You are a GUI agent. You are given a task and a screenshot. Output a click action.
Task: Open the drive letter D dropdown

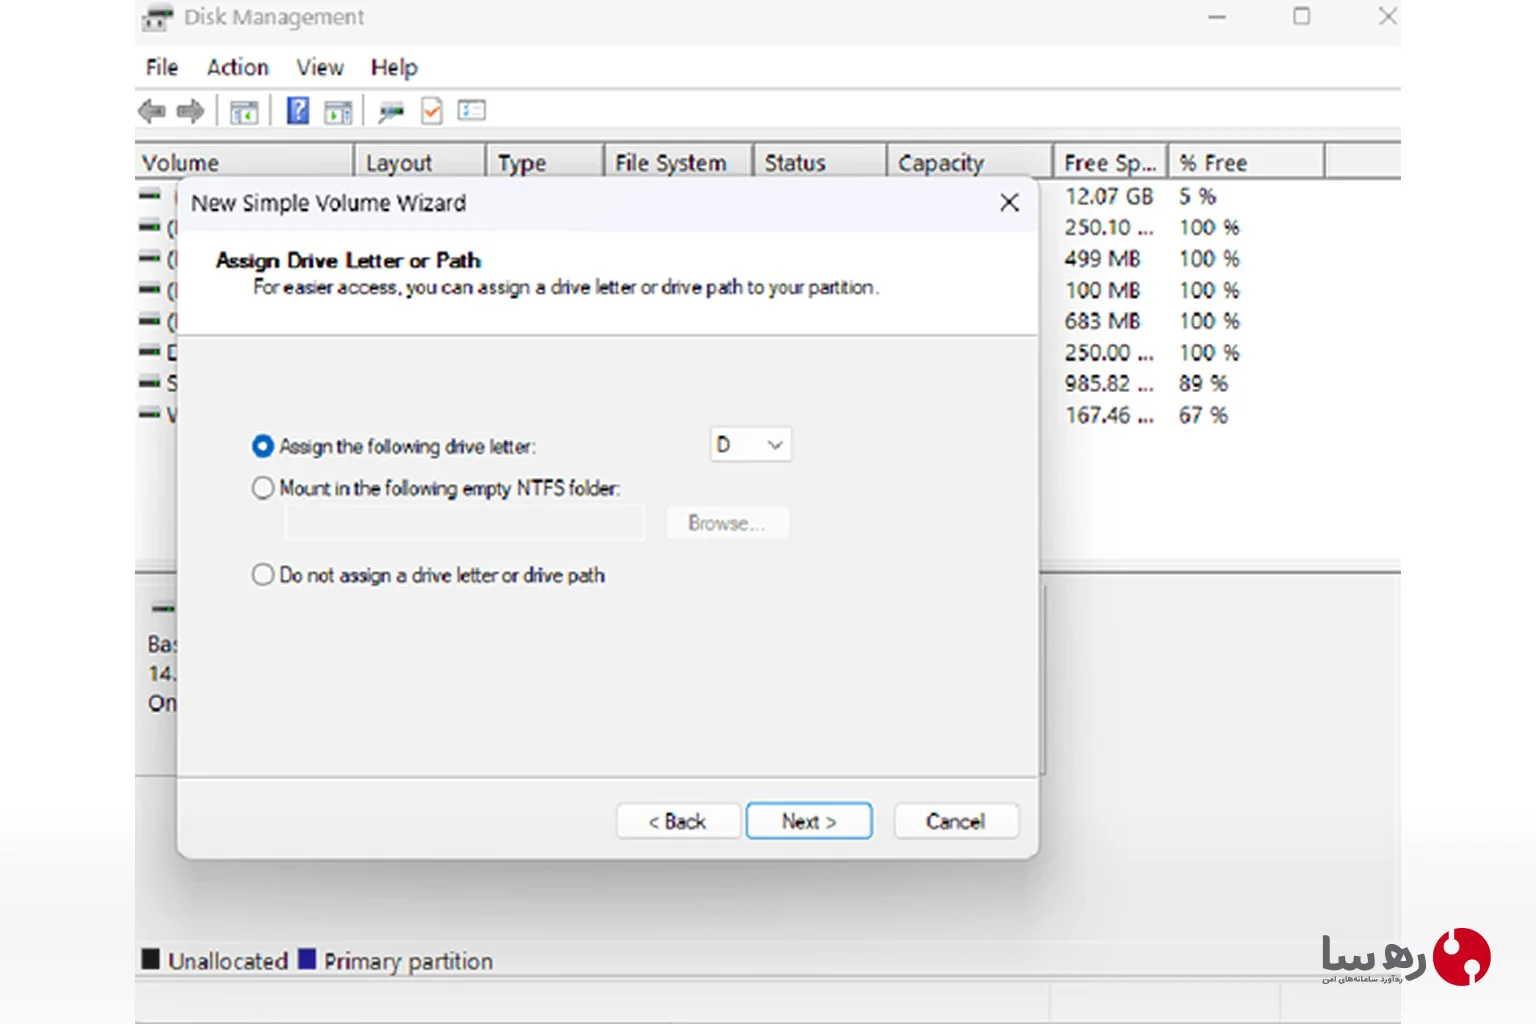click(x=750, y=445)
